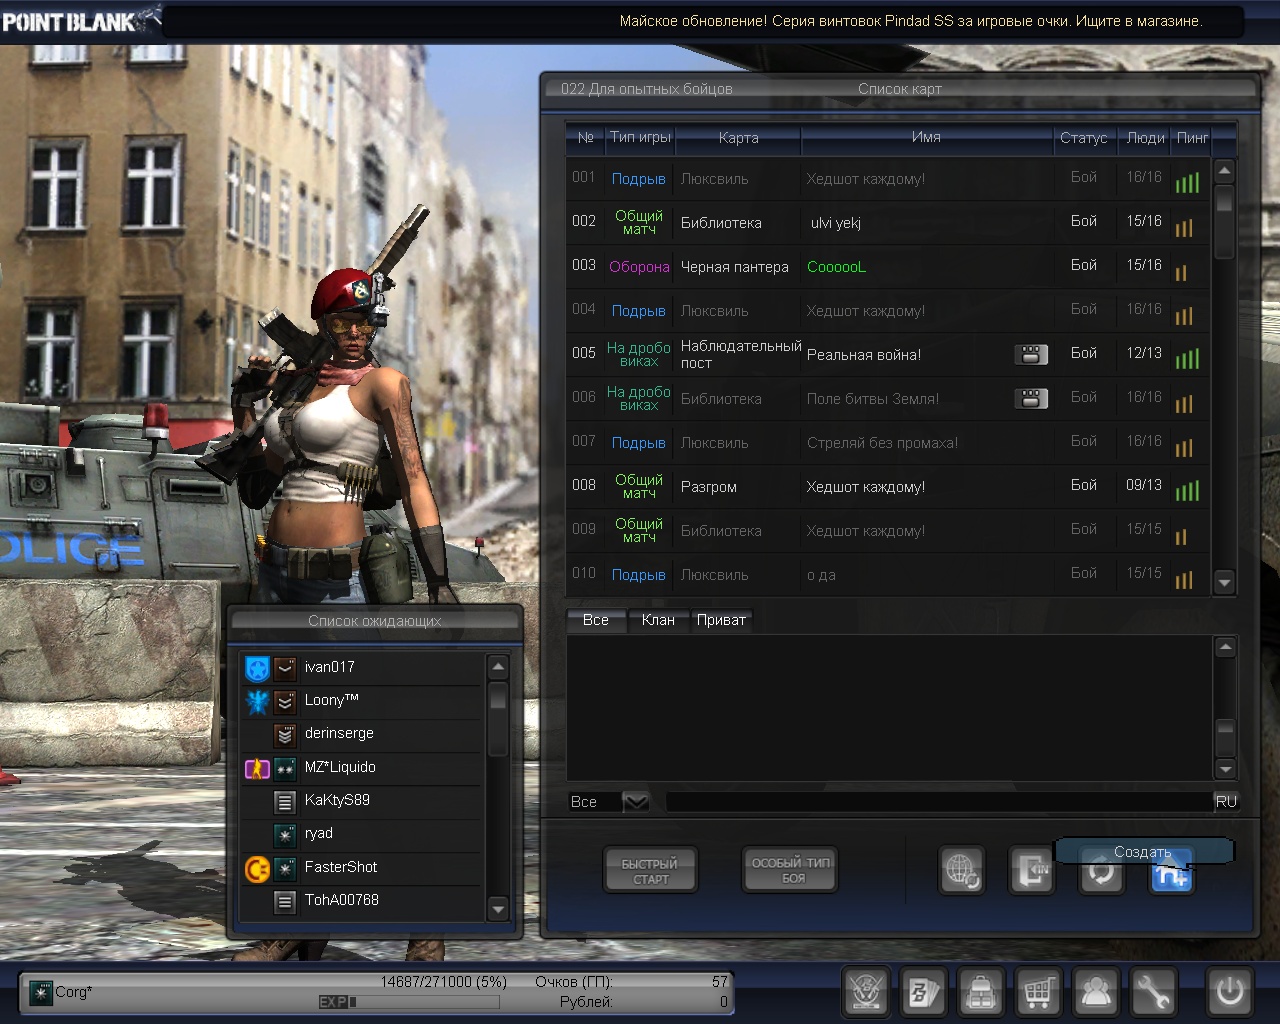This screenshot has width=1280, height=1024.
Task: Open the shop cart icon
Action: click(x=1039, y=993)
